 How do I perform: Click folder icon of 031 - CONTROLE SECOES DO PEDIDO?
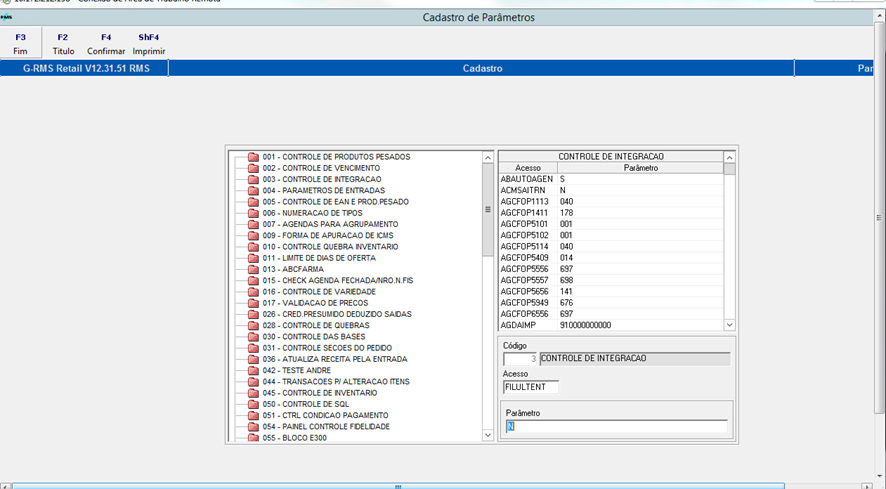click(253, 348)
